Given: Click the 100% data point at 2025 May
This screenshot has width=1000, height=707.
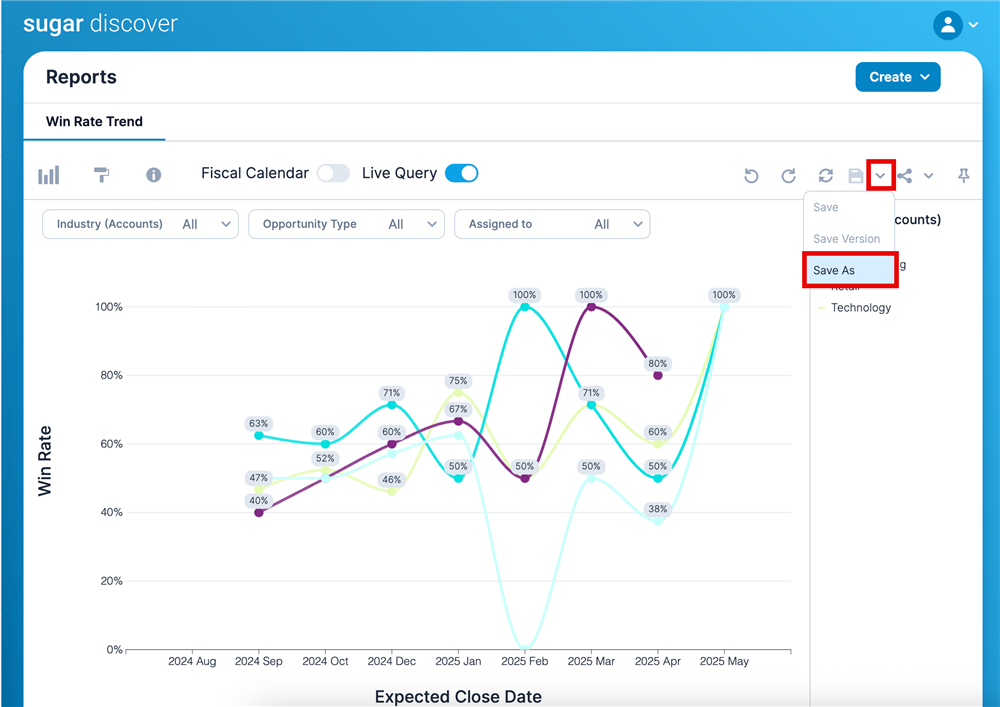Looking at the screenshot, I should click(x=724, y=307).
